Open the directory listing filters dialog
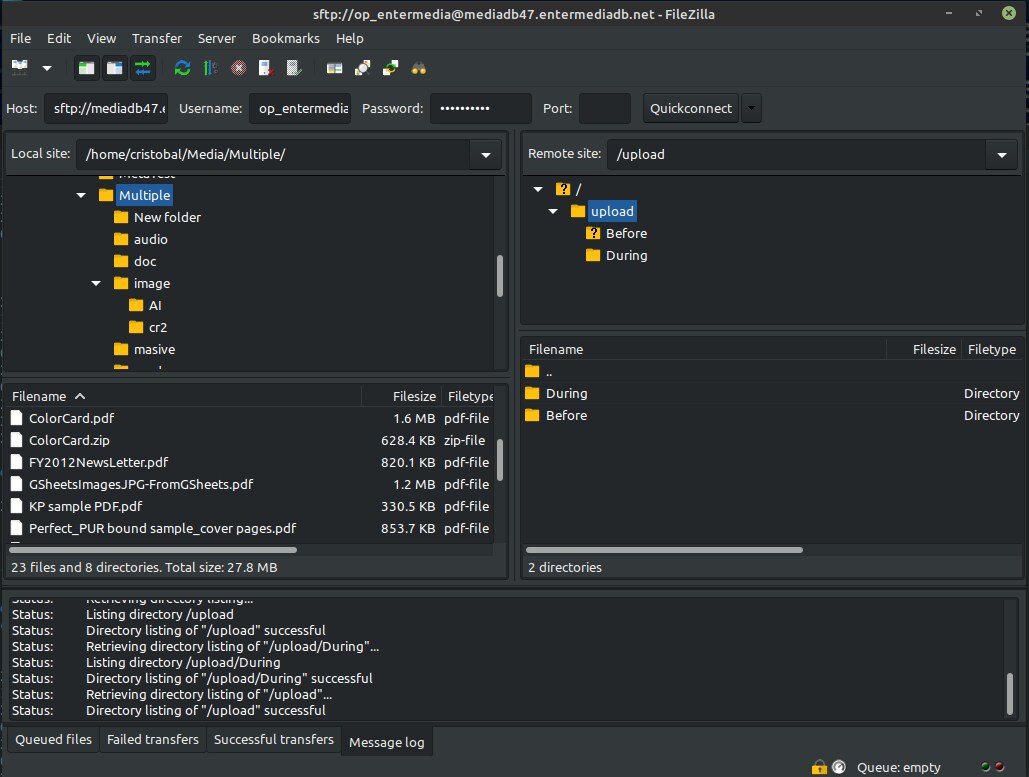Viewport: 1029px width, 777px height. (x=335, y=68)
